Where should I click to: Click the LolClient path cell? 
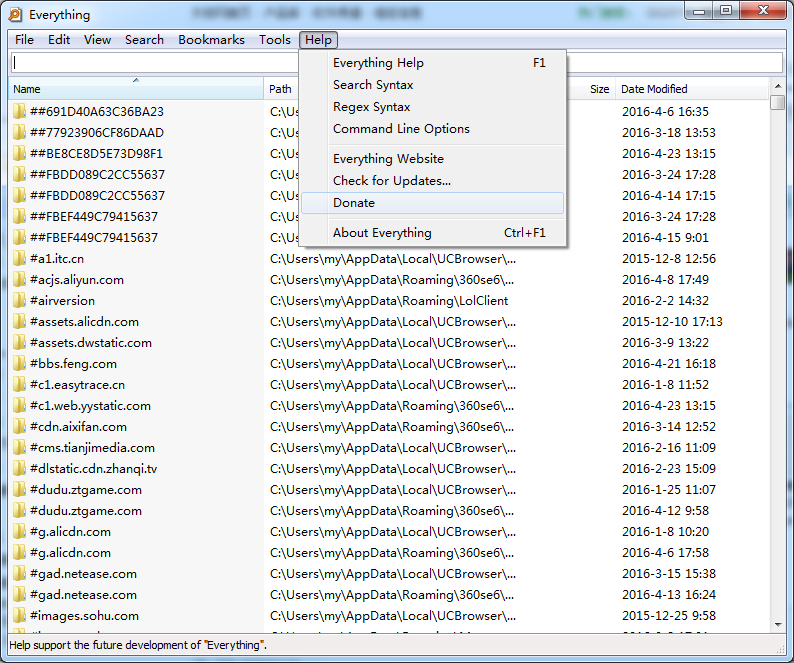click(x=389, y=301)
